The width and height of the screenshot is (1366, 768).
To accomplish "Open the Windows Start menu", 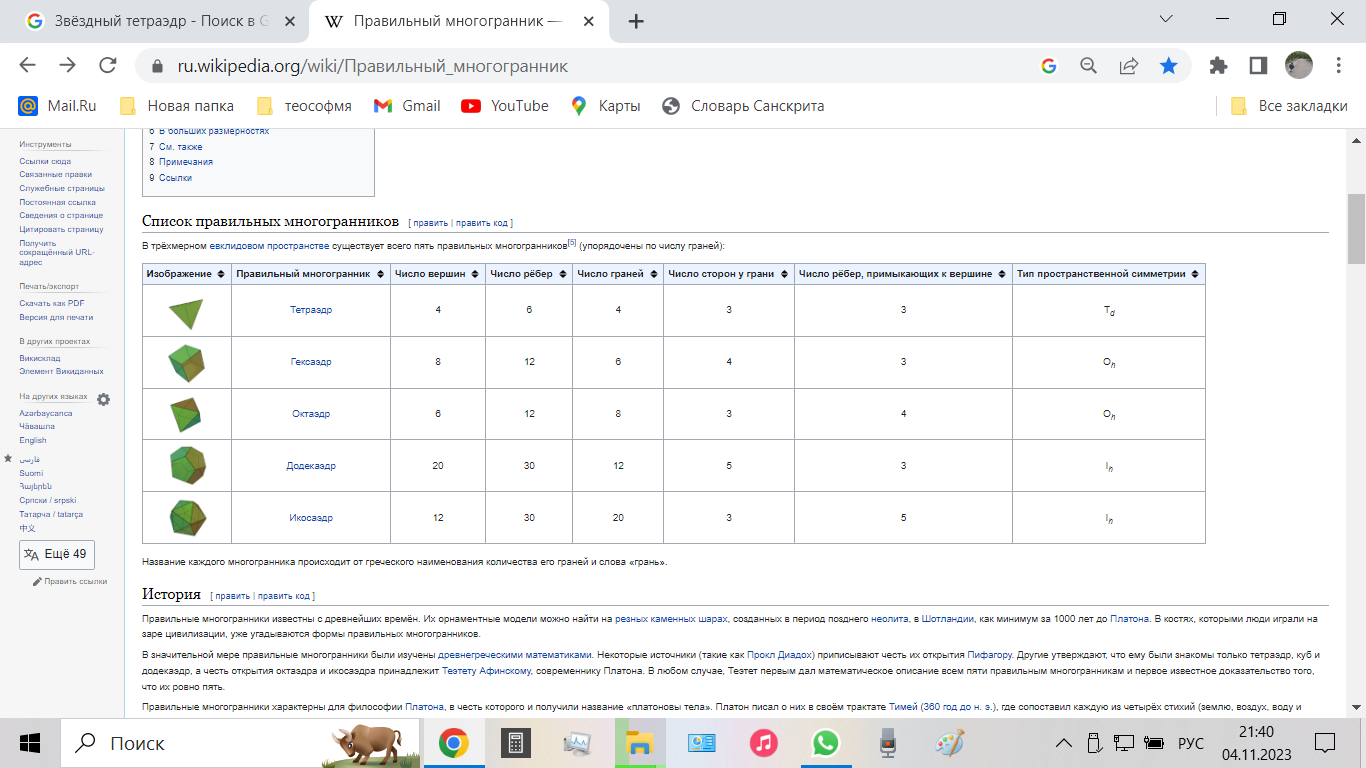I will pos(28,743).
